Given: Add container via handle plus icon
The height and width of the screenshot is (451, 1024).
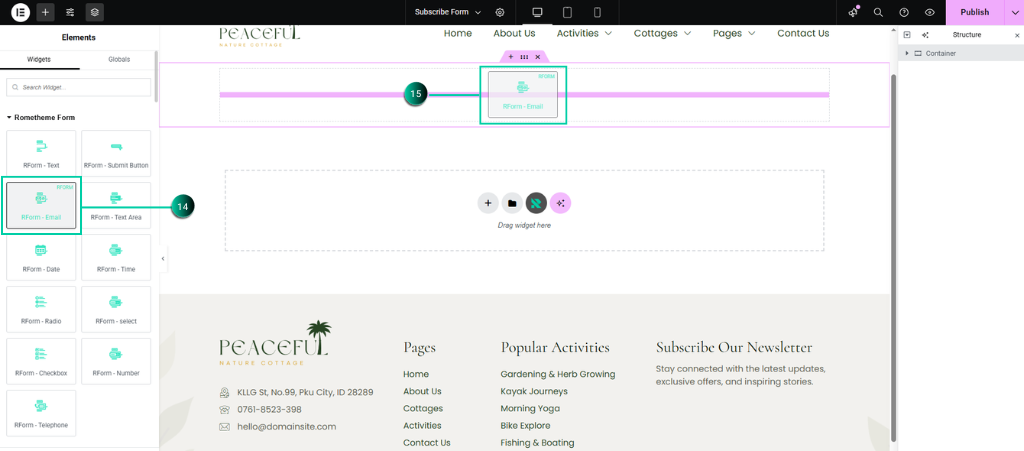Looking at the screenshot, I should pos(511,57).
